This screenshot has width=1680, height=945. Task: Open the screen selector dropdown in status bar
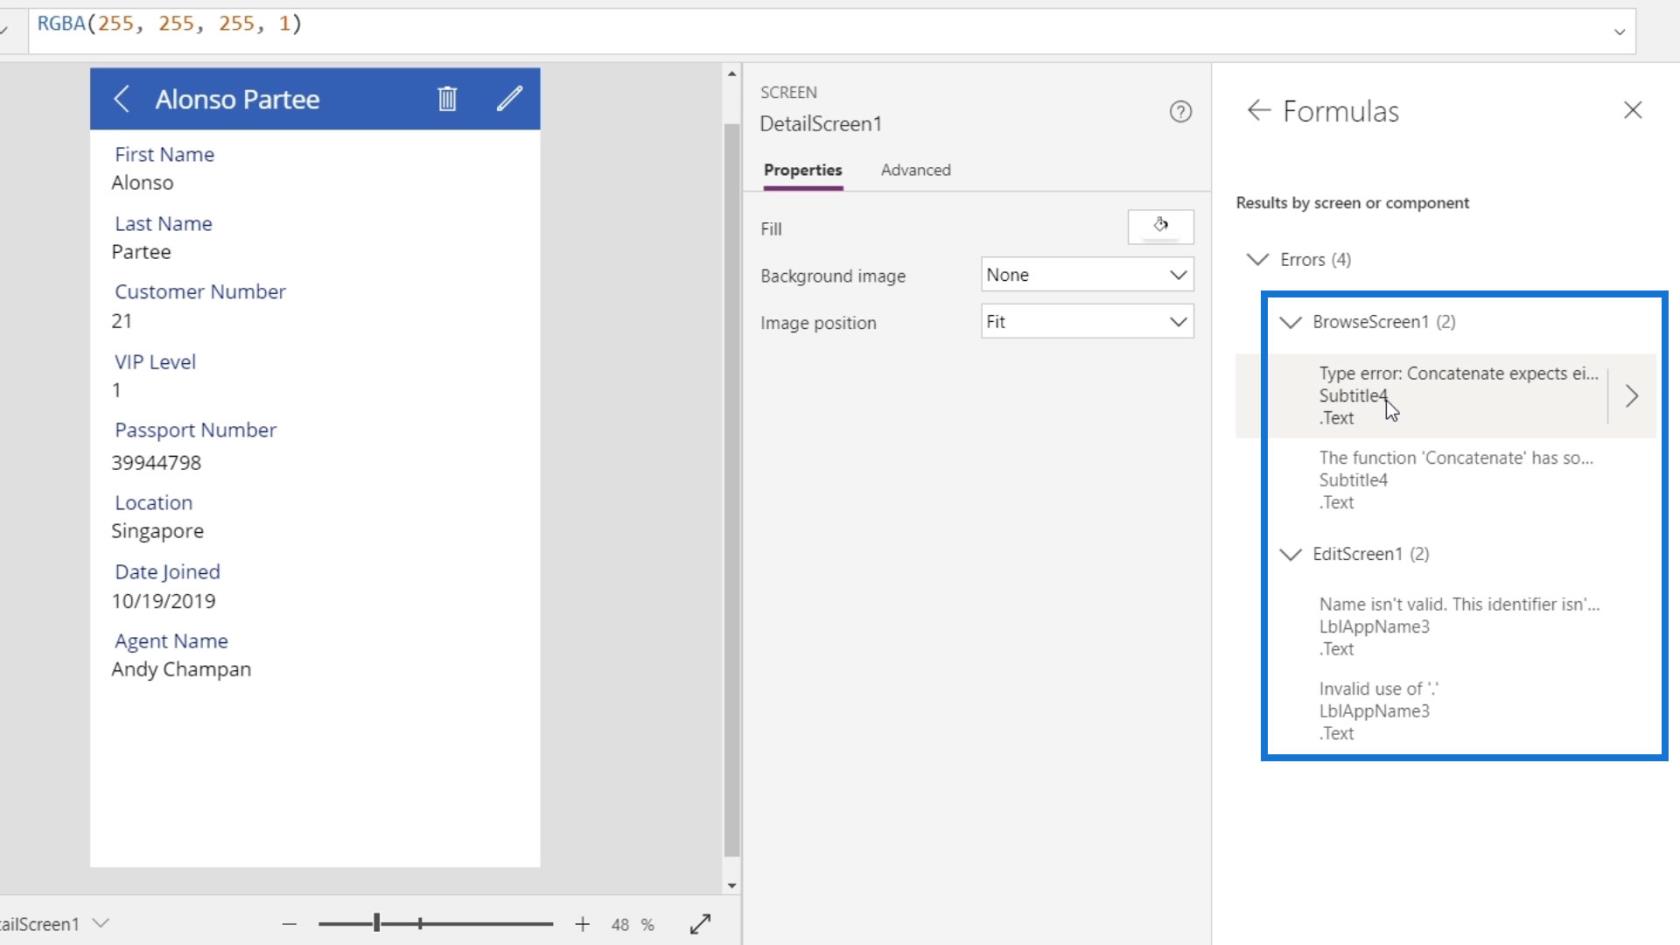tap(100, 924)
